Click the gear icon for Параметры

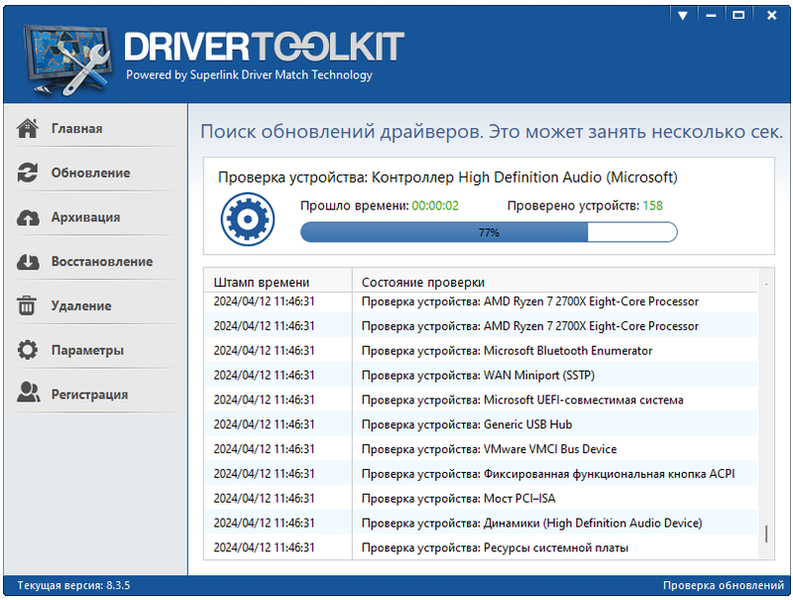pyautogui.click(x=27, y=350)
